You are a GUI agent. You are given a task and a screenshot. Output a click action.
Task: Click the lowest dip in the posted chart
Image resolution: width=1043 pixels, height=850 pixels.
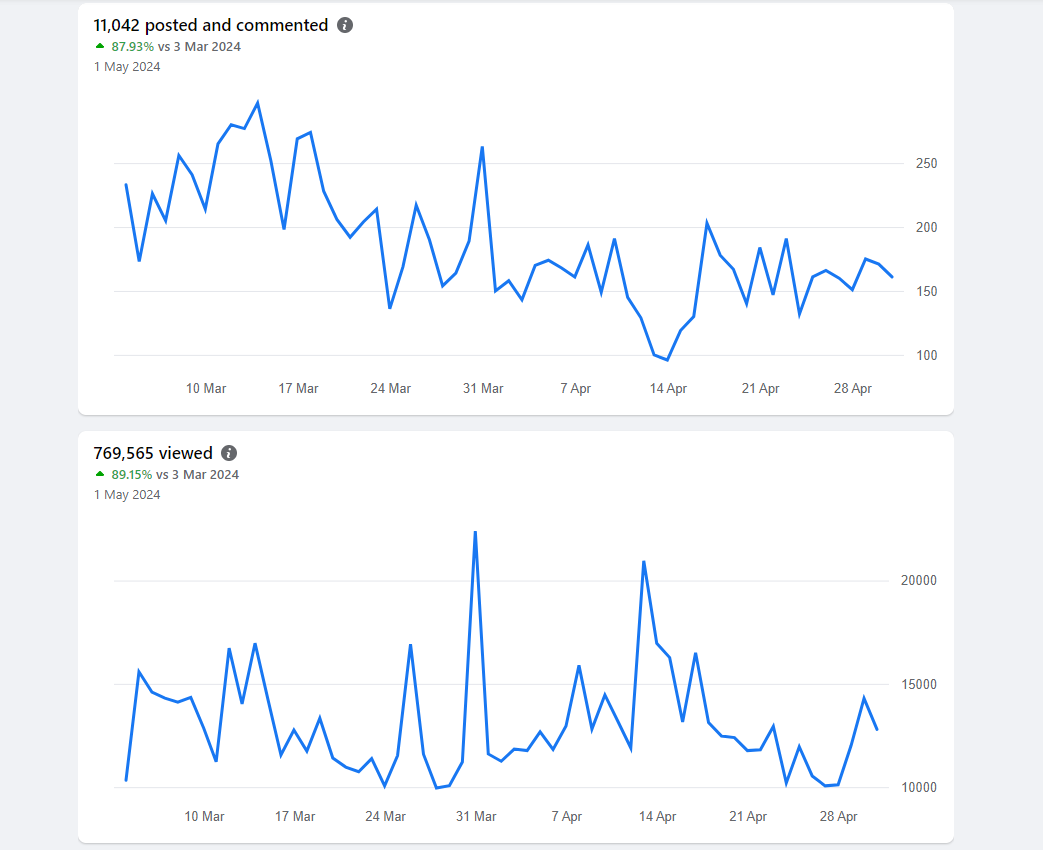[667, 360]
